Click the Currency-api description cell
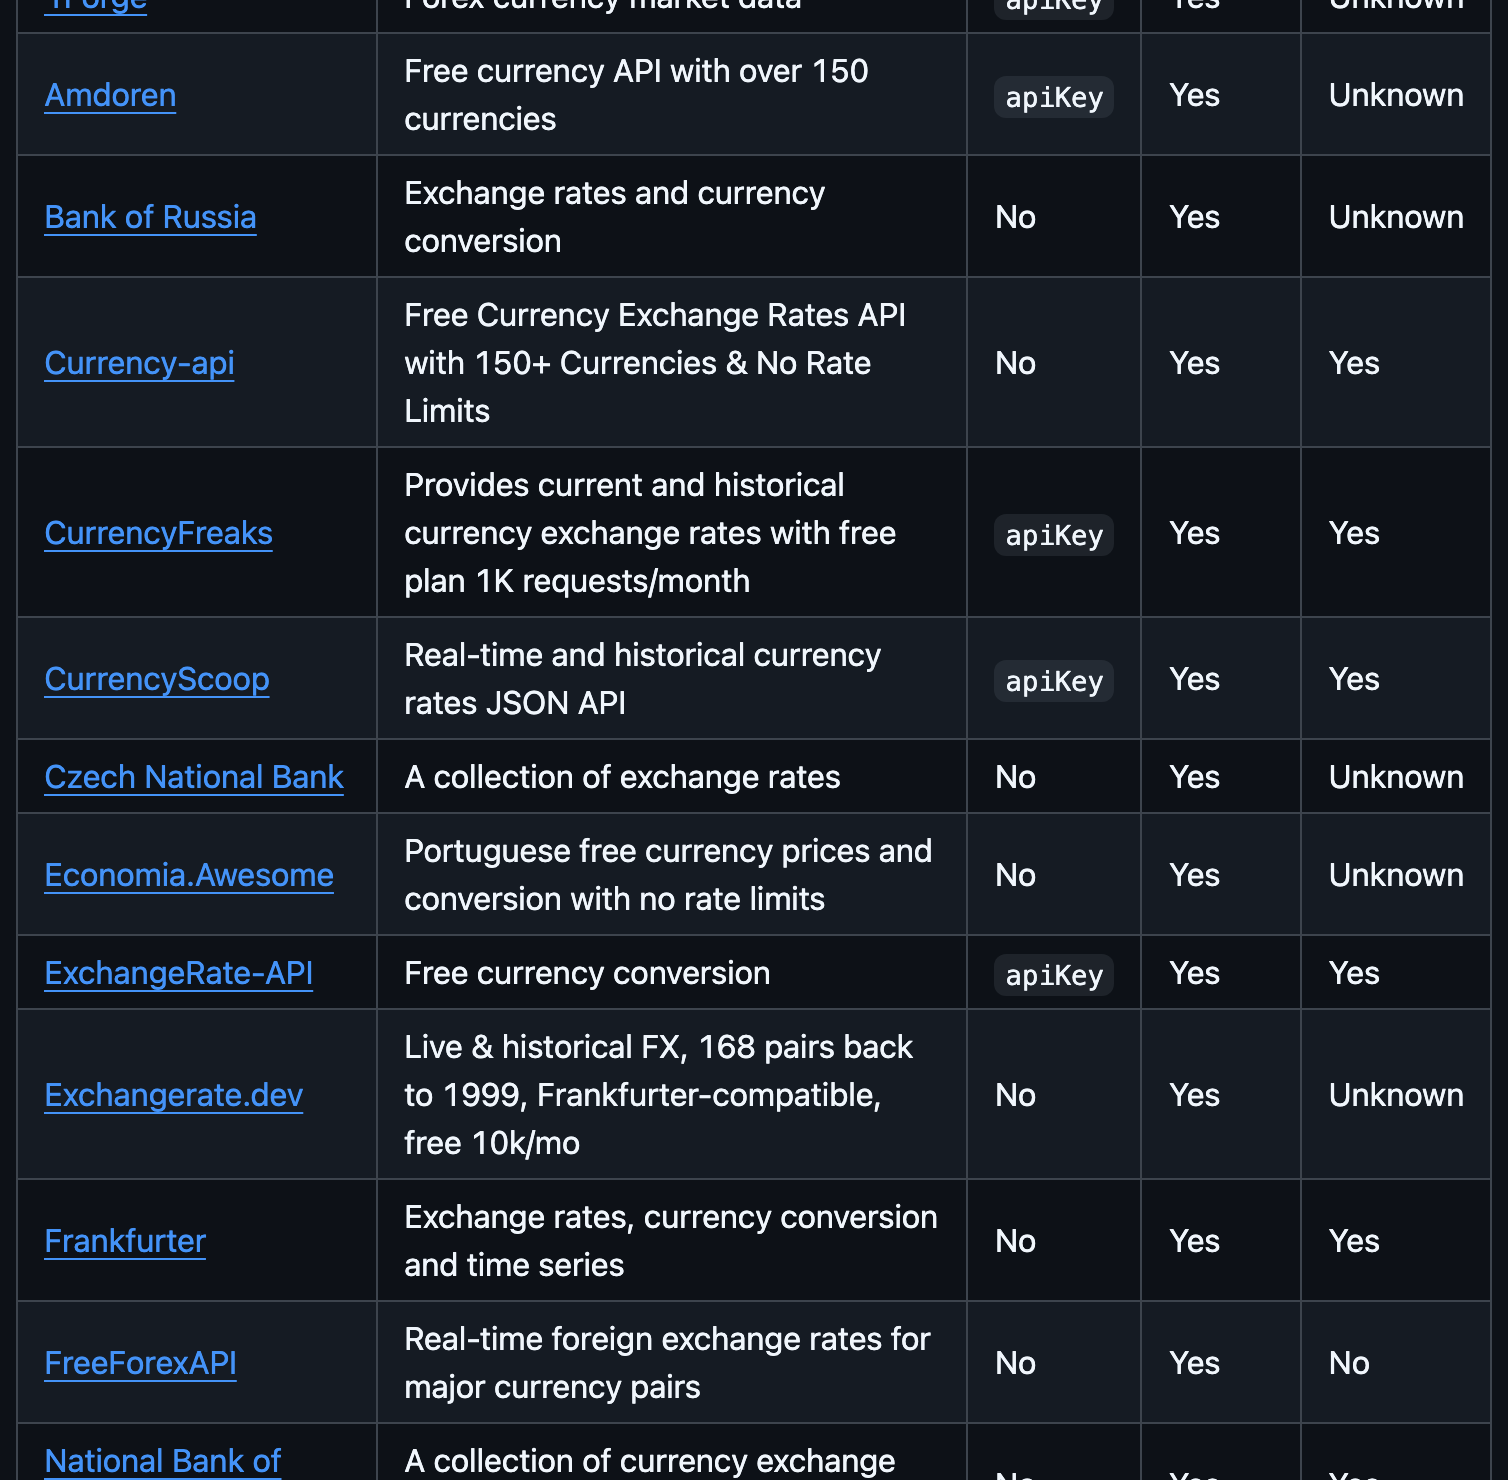Screen dimensions: 1508x1480 [x=672, y=362]
